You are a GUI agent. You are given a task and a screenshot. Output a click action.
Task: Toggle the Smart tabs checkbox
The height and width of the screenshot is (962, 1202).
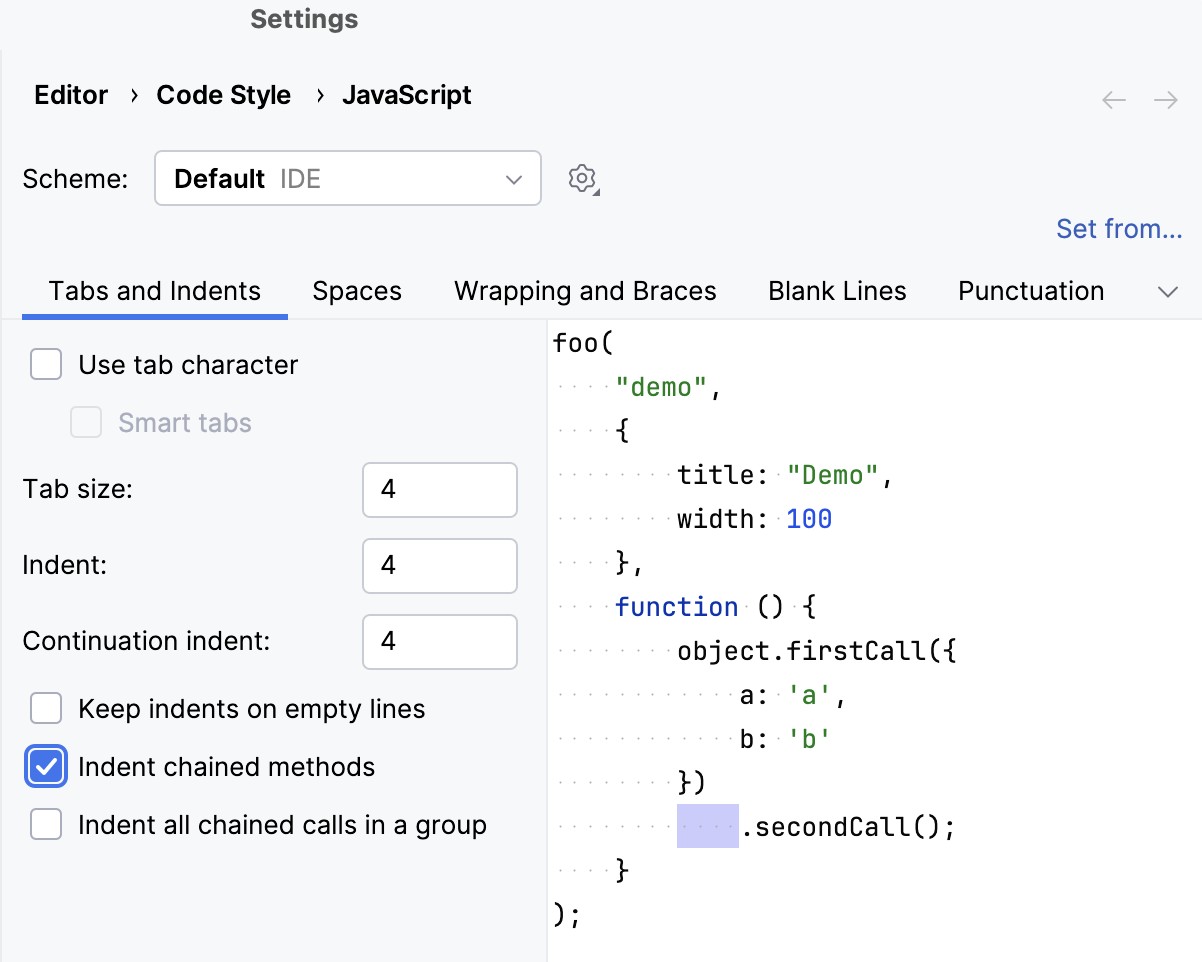(86, 422)
